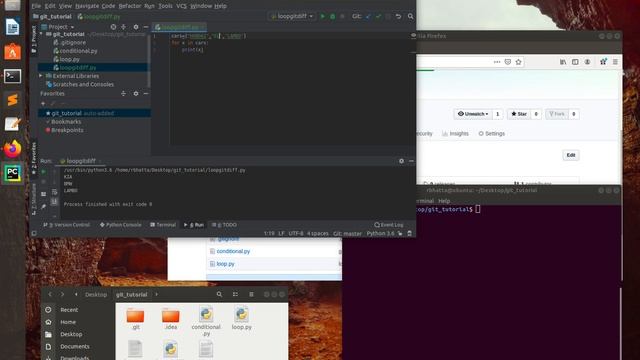This screenshot has width=640, height=360.
Task: Open Terminal from Ubuntu dock
Action: 12,76
